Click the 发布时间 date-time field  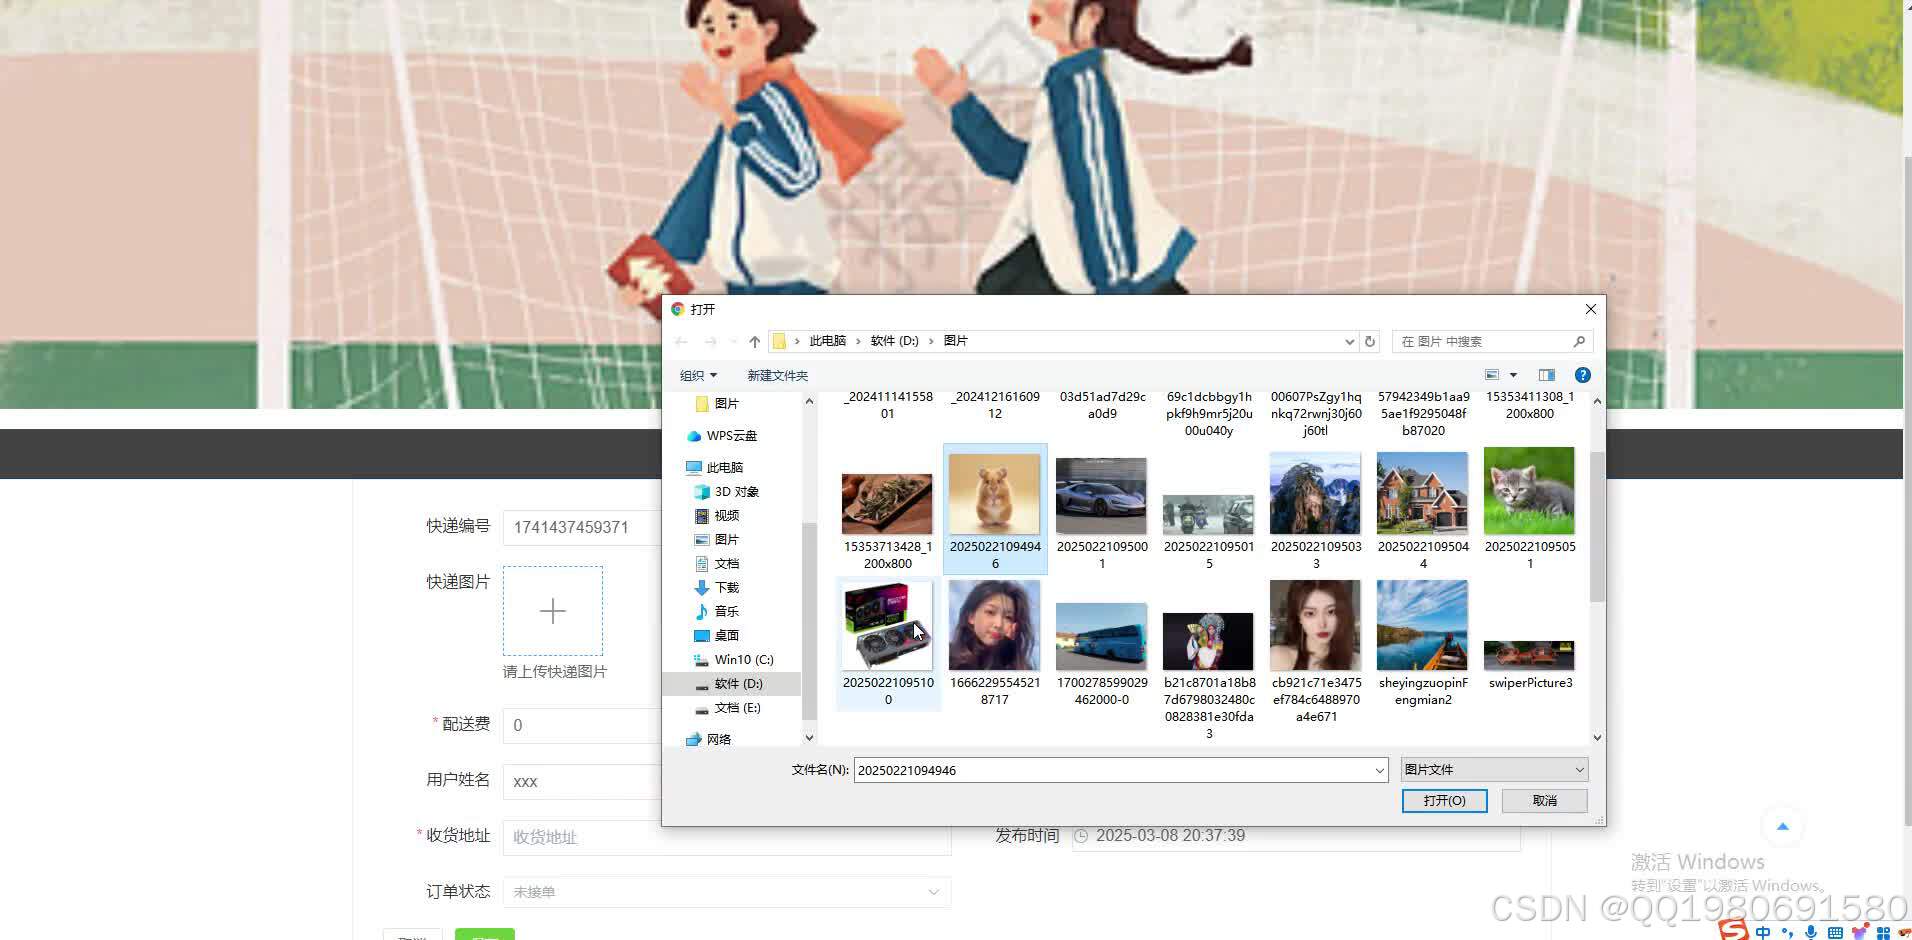coord(1296,836)
